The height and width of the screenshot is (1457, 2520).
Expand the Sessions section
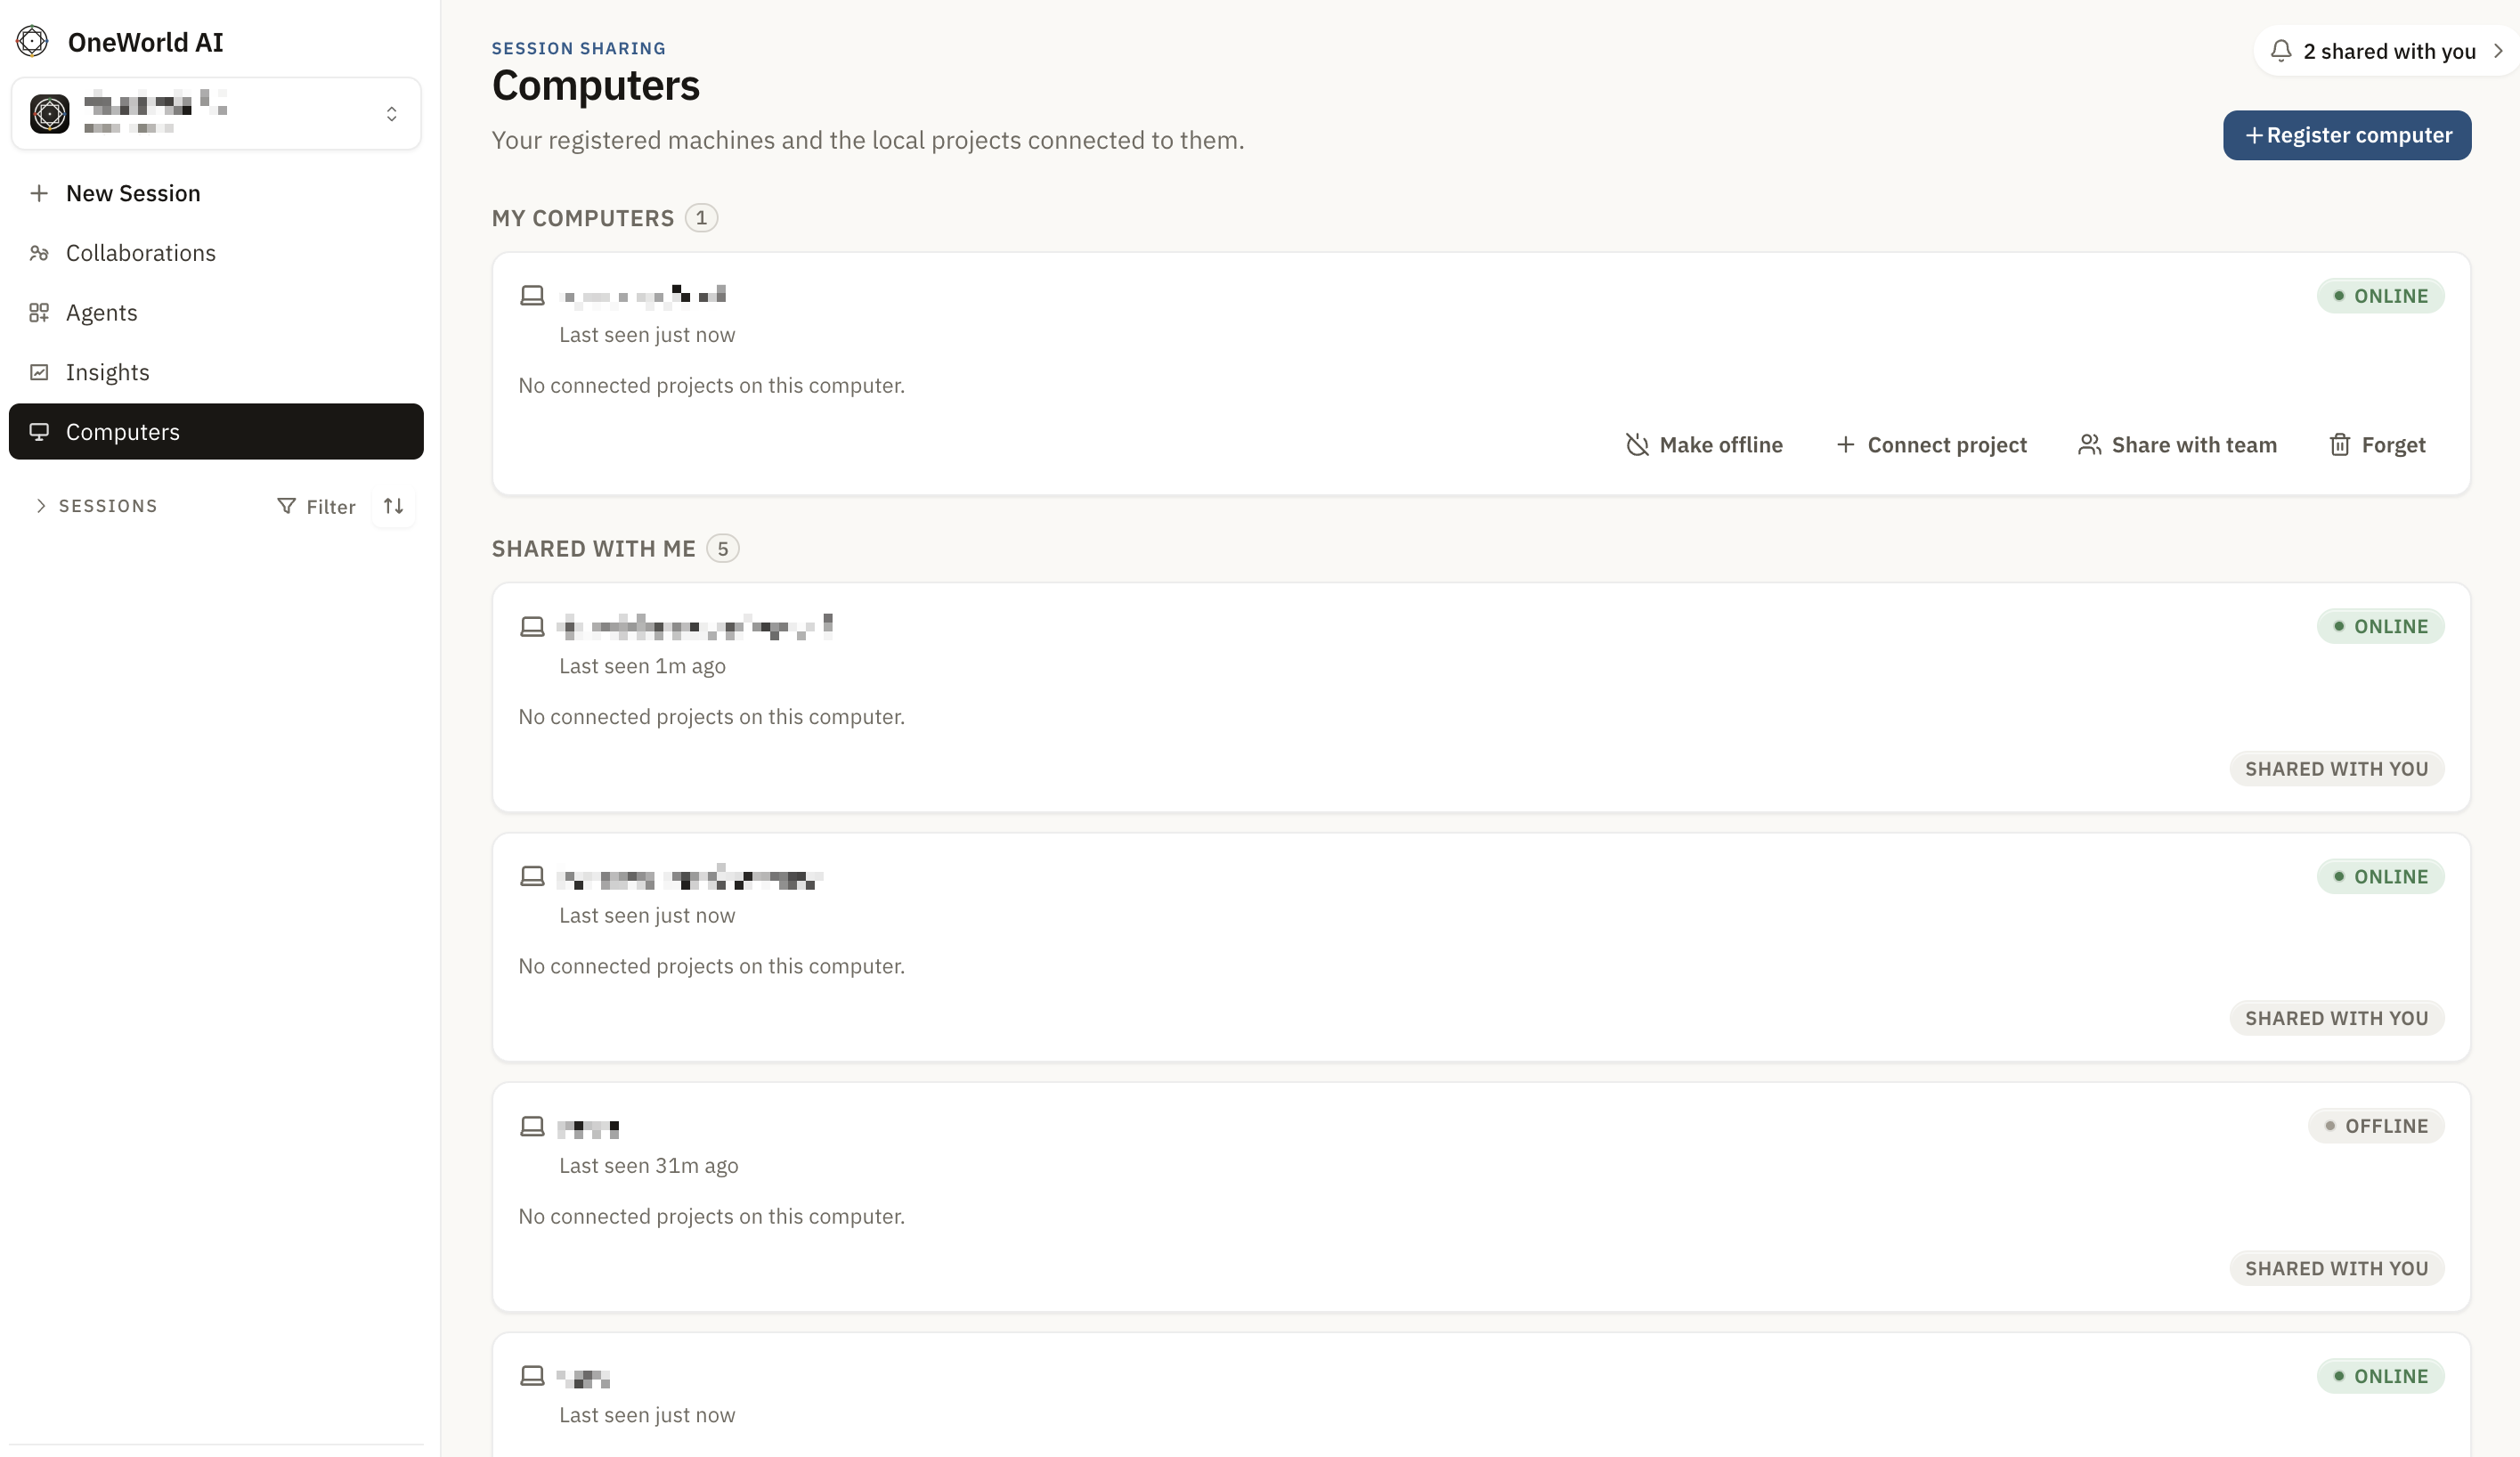(x=96, y=506)
